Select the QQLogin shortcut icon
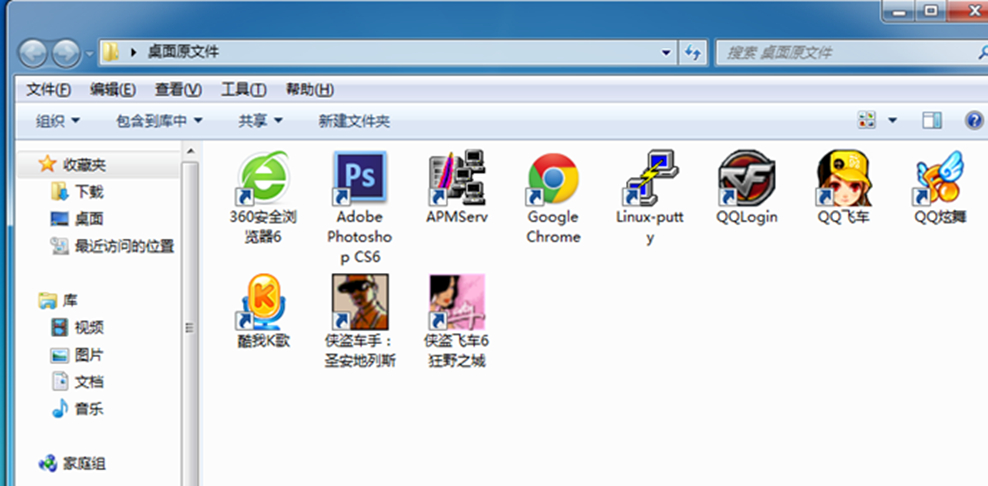The image size is (988, 486). pos(747,178)
